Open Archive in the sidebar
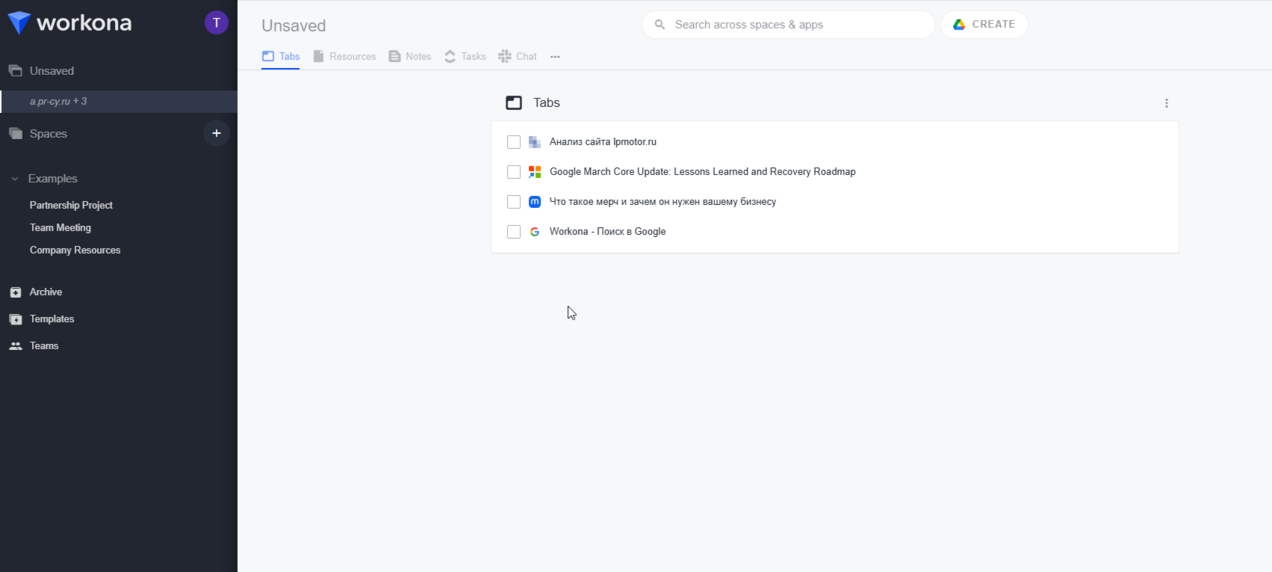Image resolution: width=1272 pixels, height=572 pixels. tap(46, 292)
